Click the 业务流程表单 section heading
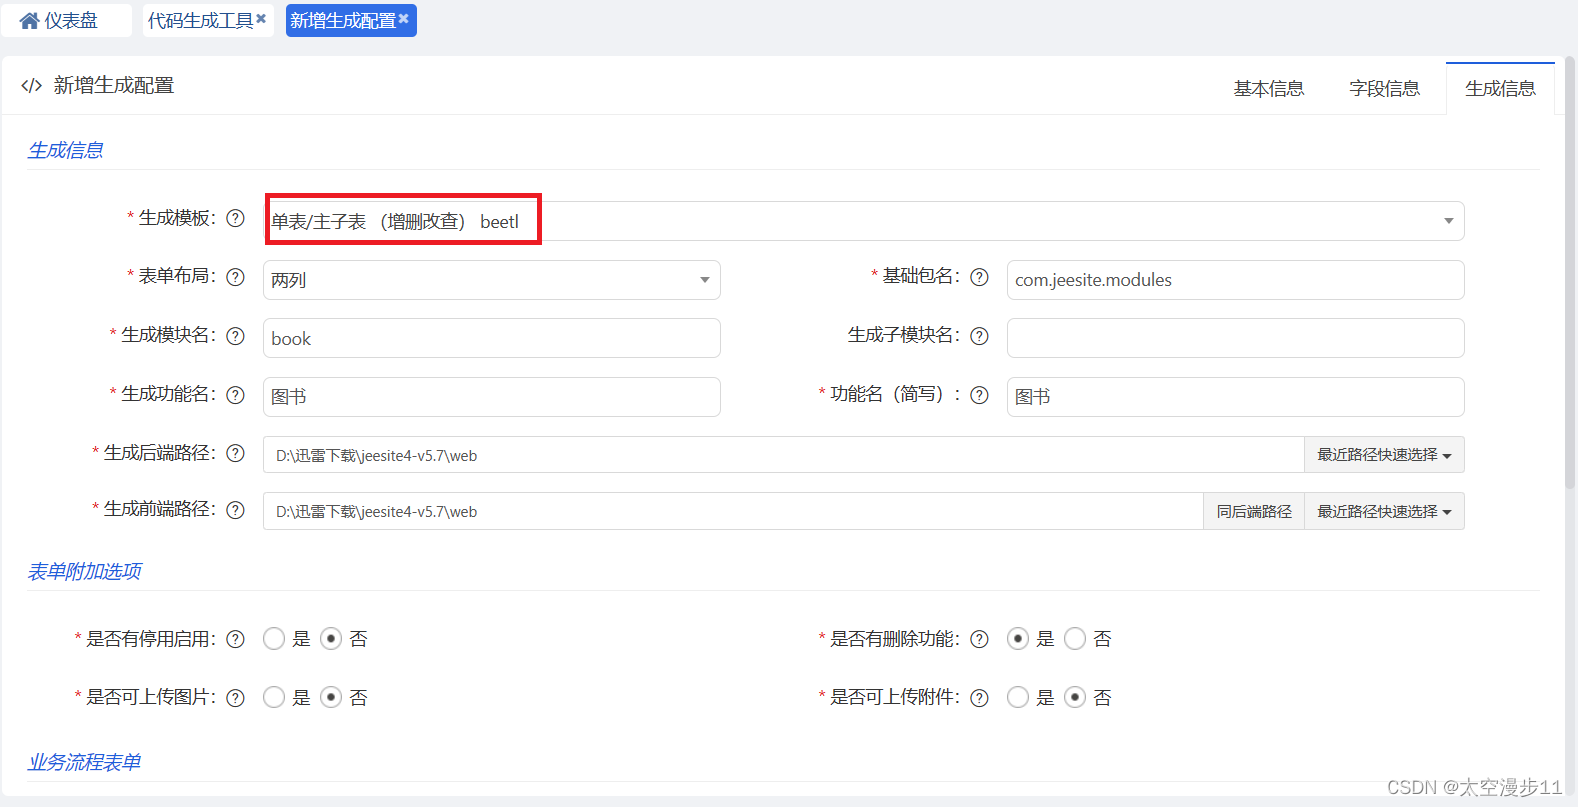1578x807 pixels. (85, 762)
